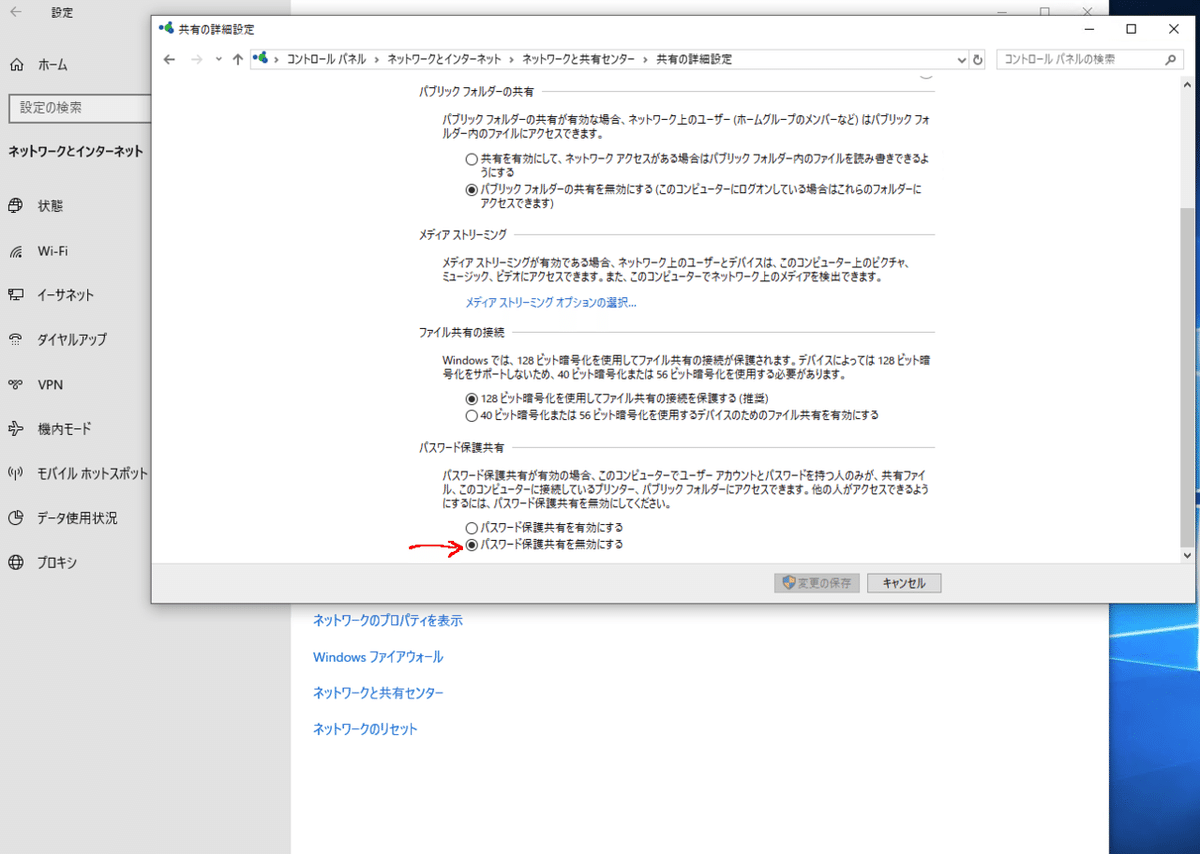Image resolution: width=1200 pixels, height=854 pixels.
Task: Open ネットワークのリセット link in Settings
Action: [x=365, y=729]
